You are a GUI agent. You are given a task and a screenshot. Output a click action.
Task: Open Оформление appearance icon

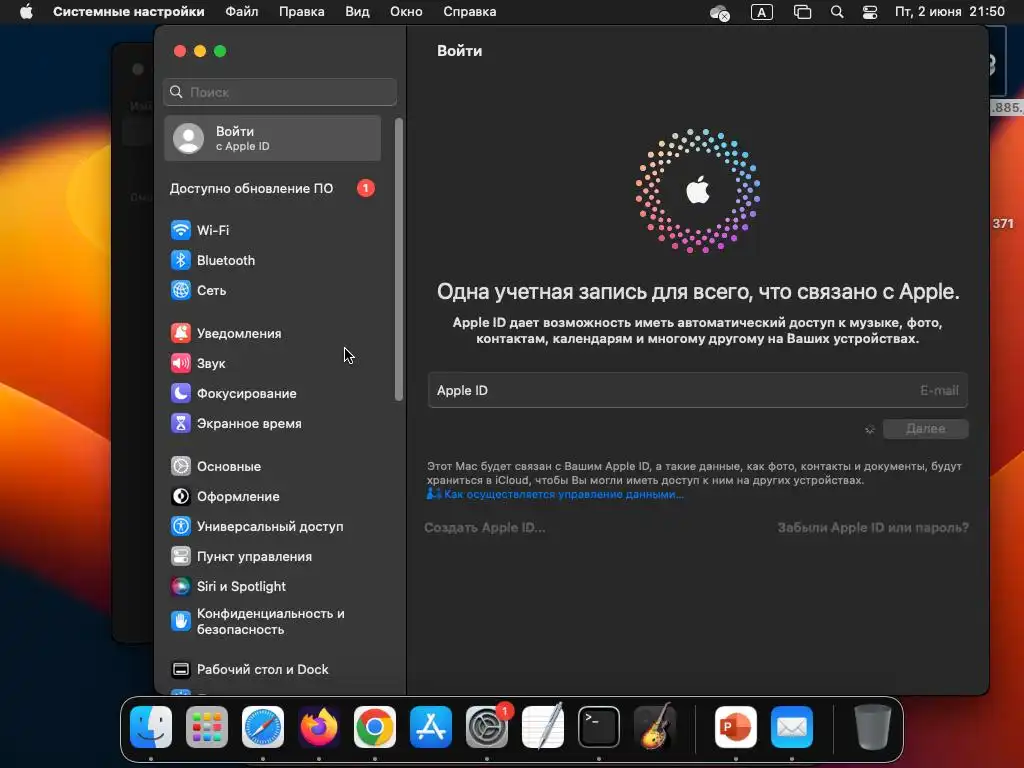(181, 496)
